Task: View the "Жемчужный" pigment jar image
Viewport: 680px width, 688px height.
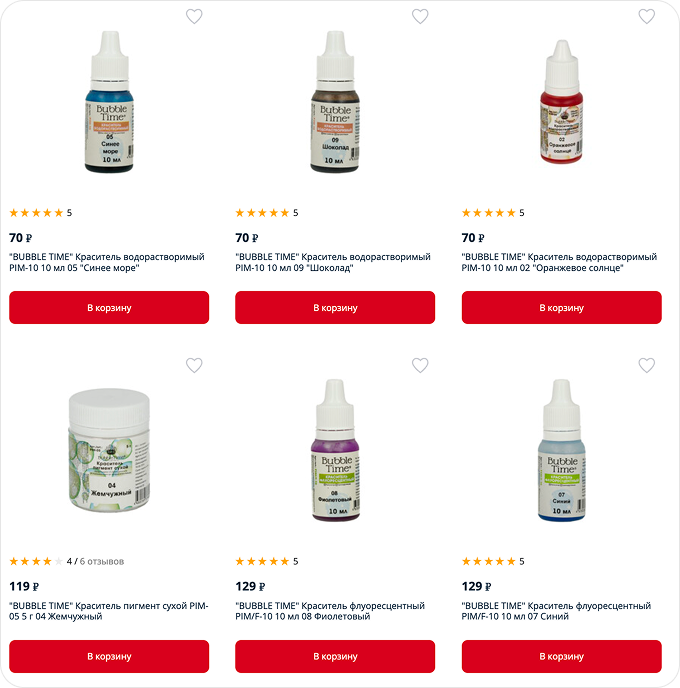Action: click(x=109, y=450)
